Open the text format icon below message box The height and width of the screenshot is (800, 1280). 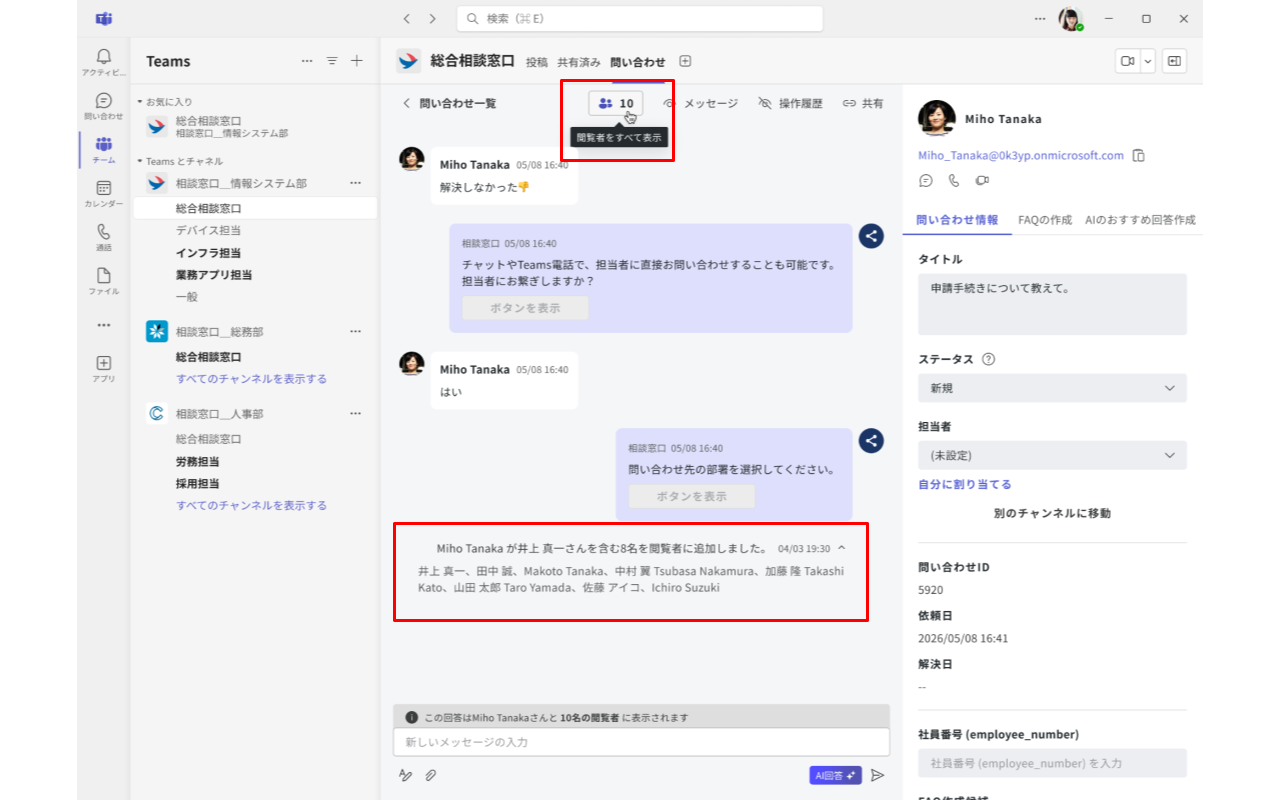405,775
